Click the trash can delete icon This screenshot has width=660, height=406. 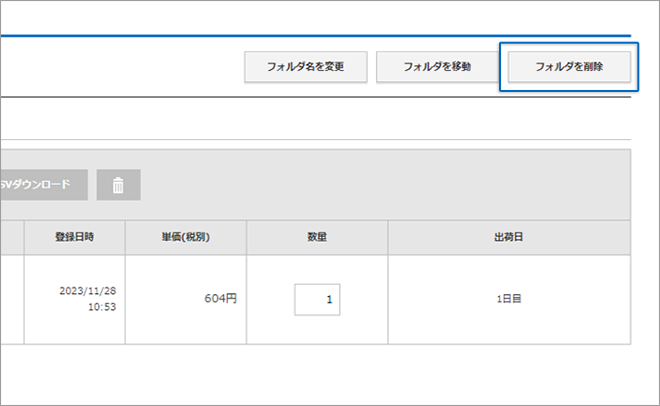click(118, 185)
